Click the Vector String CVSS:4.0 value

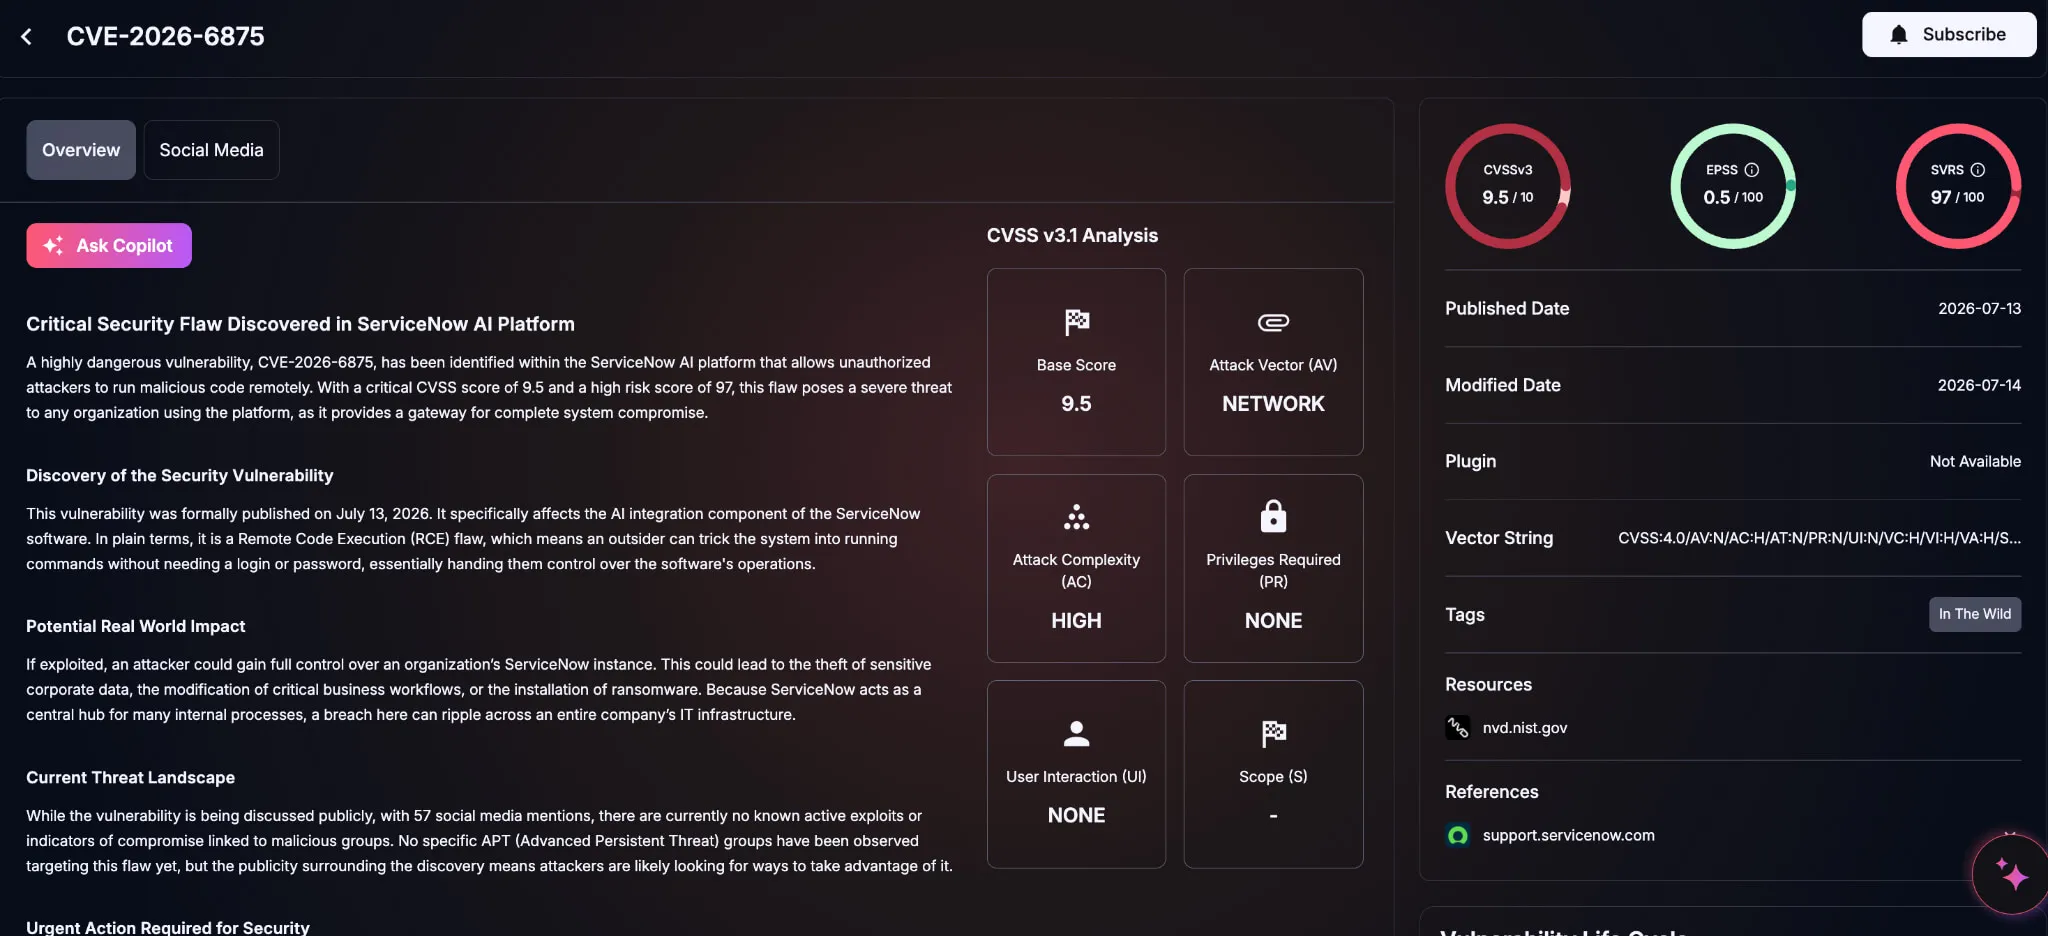coord(1819,538)
